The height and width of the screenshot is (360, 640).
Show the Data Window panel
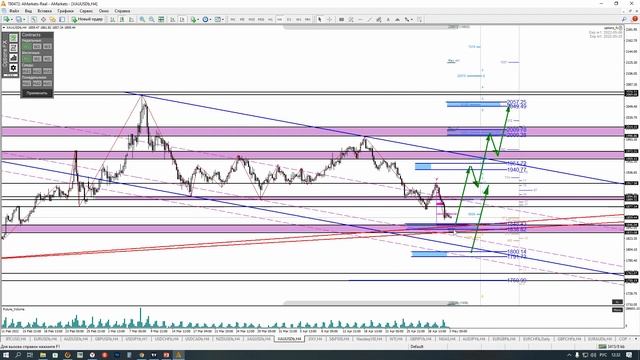point(43,19)
